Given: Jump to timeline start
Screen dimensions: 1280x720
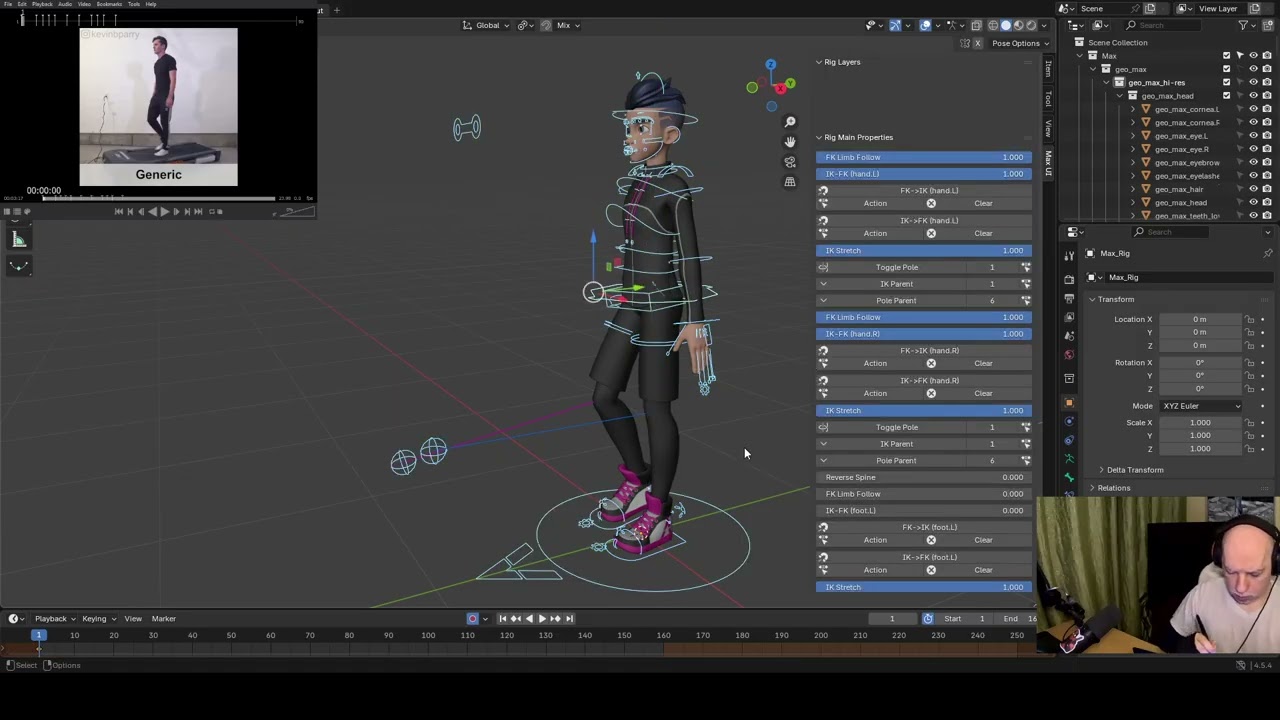Looking at the screenshot, I should tap(502, 618).
